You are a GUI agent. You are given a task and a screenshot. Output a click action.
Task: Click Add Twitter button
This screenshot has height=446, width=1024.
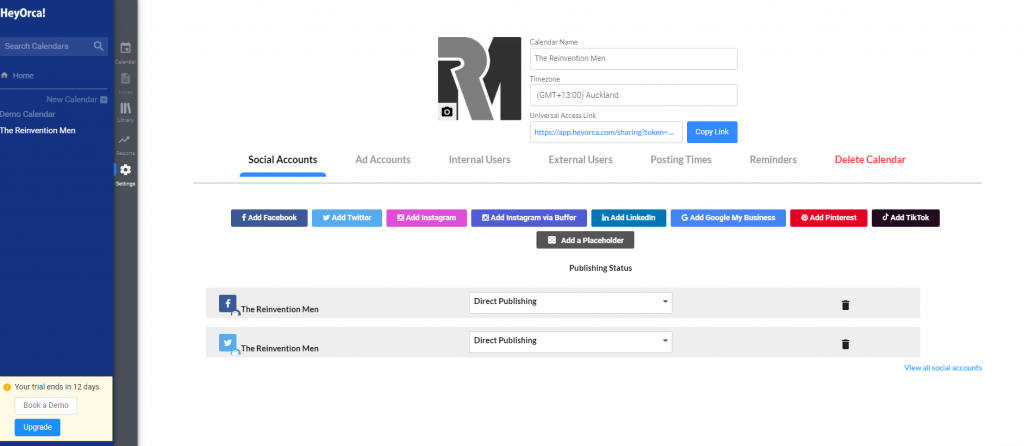click(x=347, y=218)
